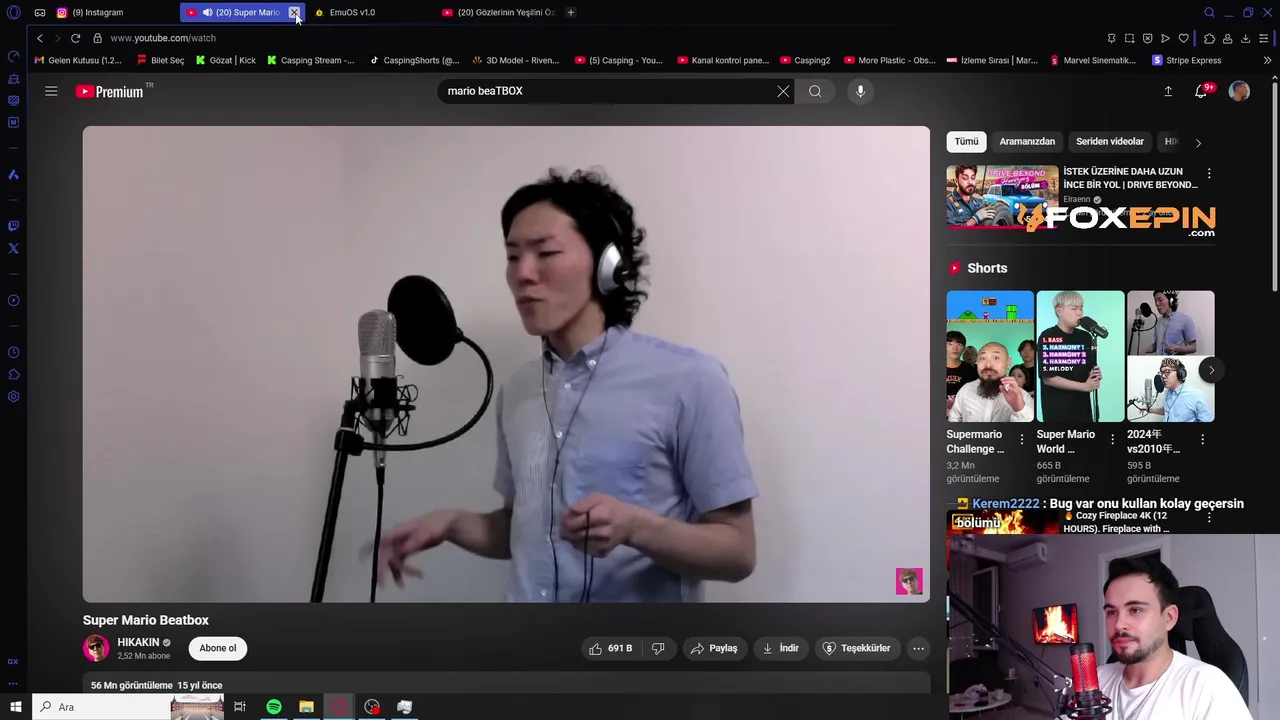Viewport: 1280px width, 720px height.
Task: Close the Super Mario tab
Action: [x=294, y=12]
